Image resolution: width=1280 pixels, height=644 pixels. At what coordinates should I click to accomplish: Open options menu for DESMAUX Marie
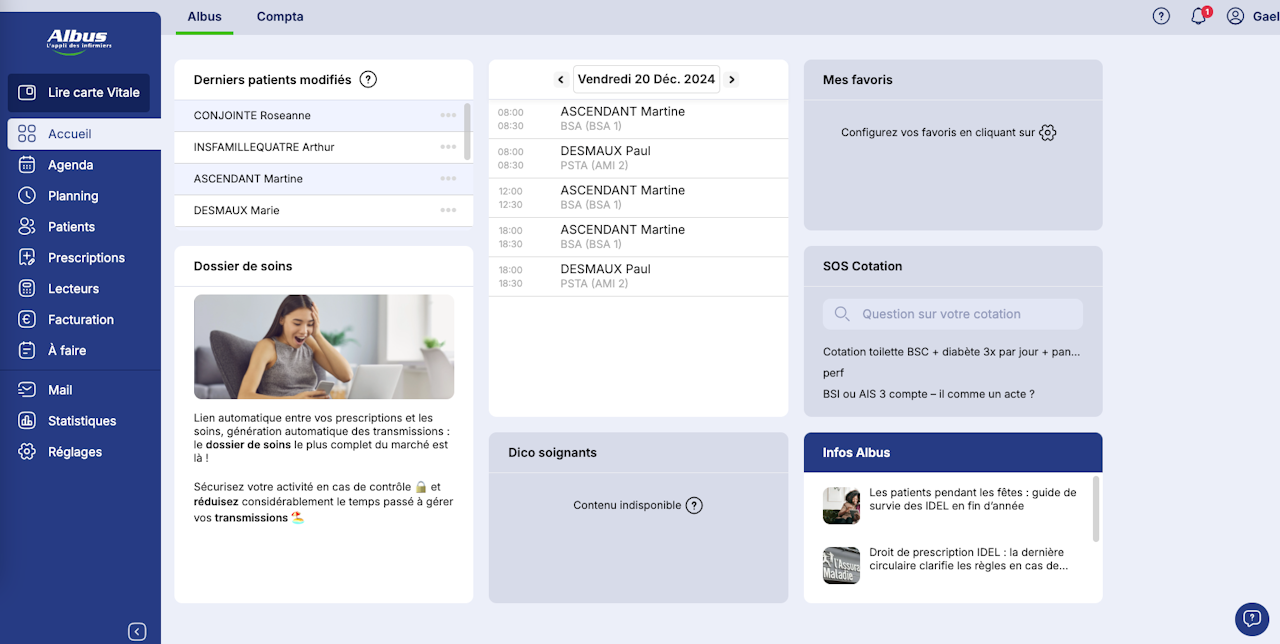(x=448, y=210)
